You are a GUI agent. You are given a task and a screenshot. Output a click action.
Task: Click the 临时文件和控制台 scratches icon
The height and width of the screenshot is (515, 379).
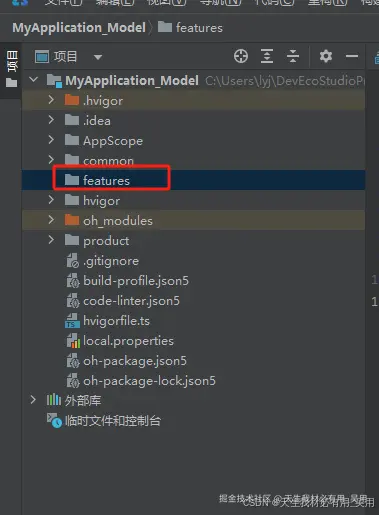point(54,420)
